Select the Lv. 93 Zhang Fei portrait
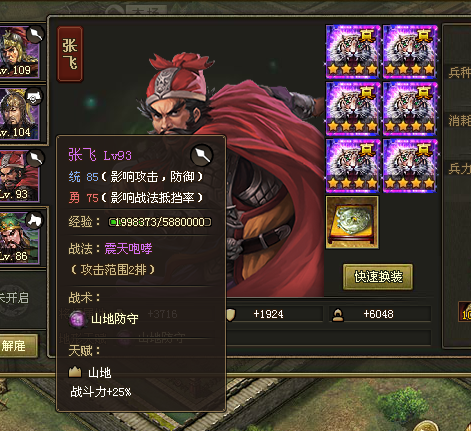The image size is (471, 431). click(x=19, y=176)
